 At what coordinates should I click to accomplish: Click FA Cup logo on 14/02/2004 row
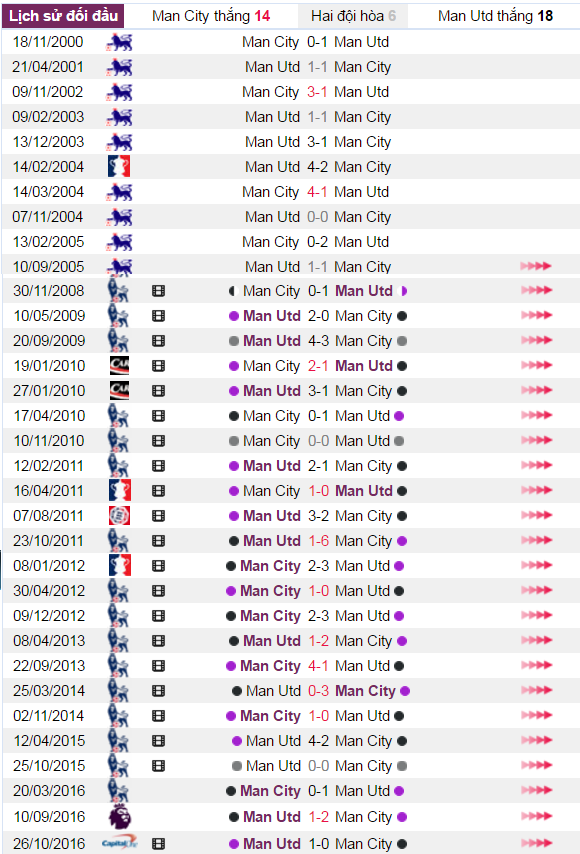[119, 167]
